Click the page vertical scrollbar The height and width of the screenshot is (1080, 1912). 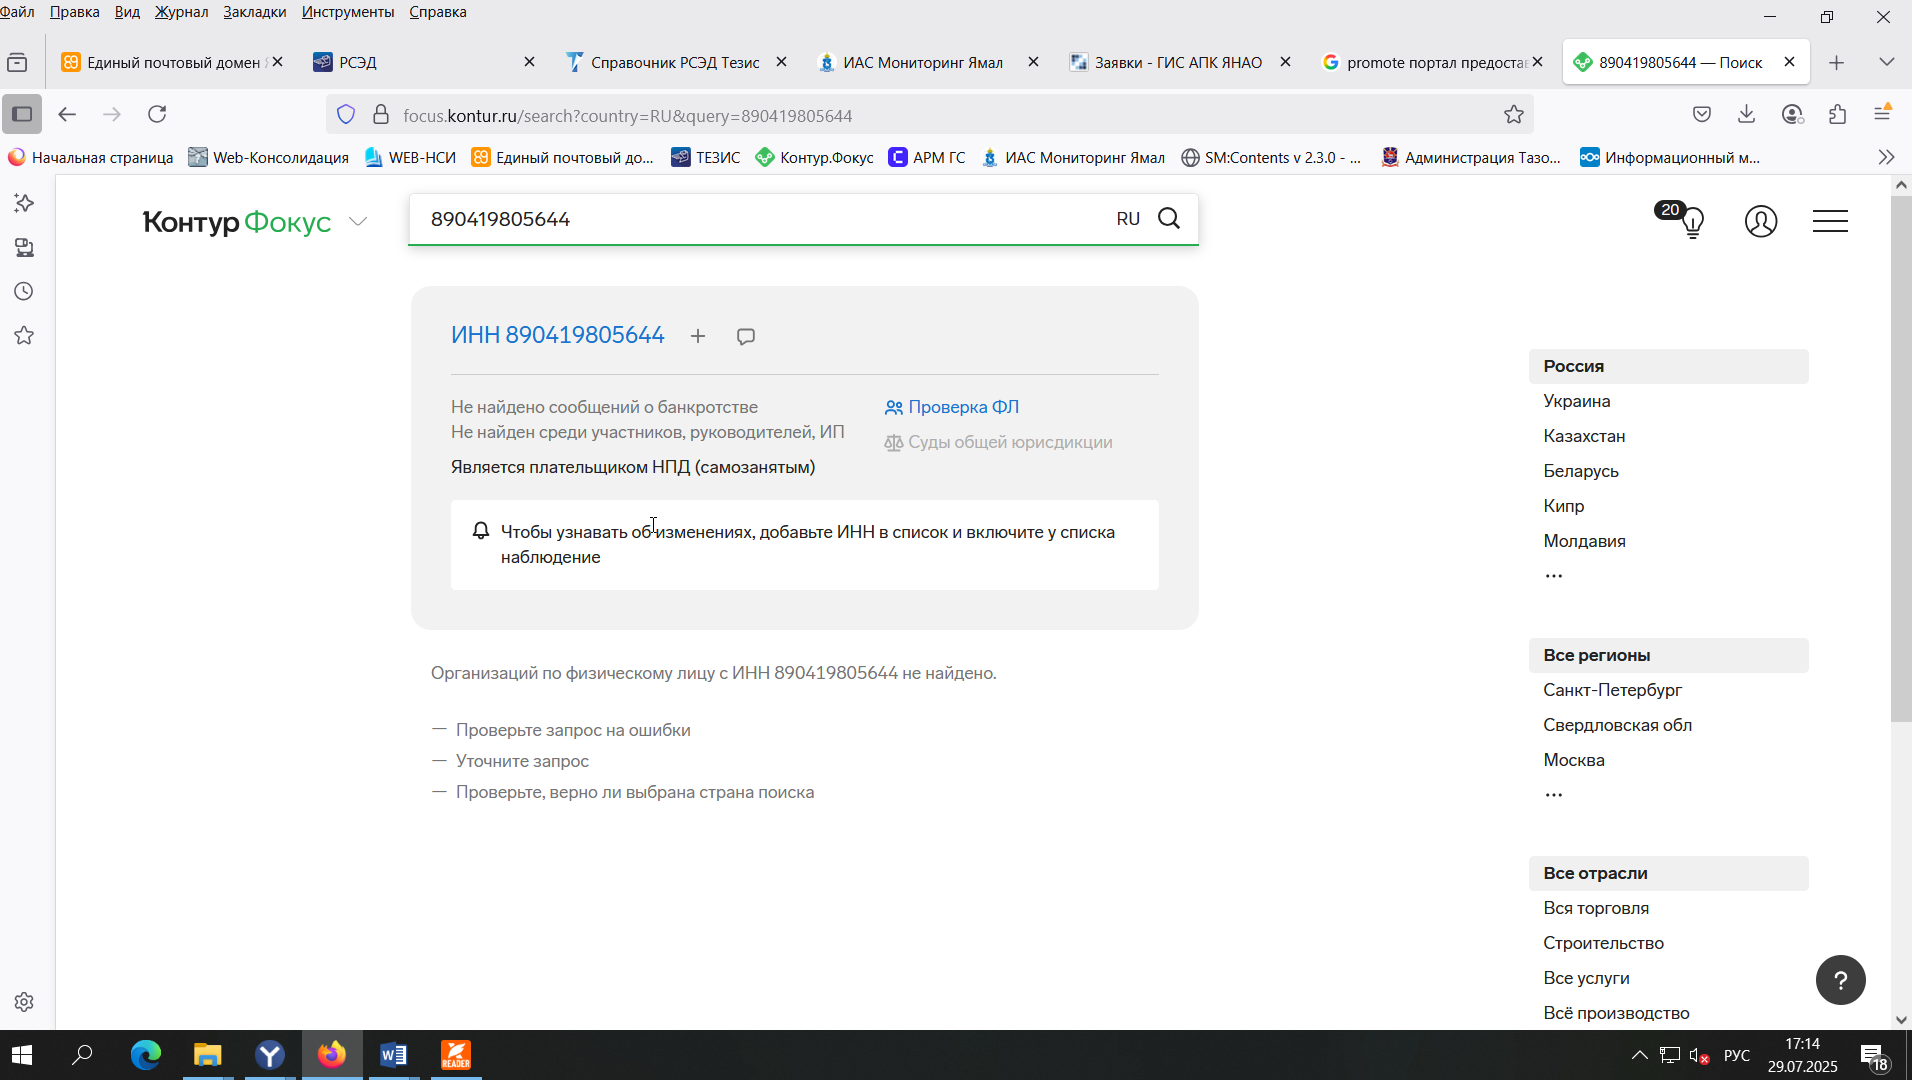click(1901, 459)
